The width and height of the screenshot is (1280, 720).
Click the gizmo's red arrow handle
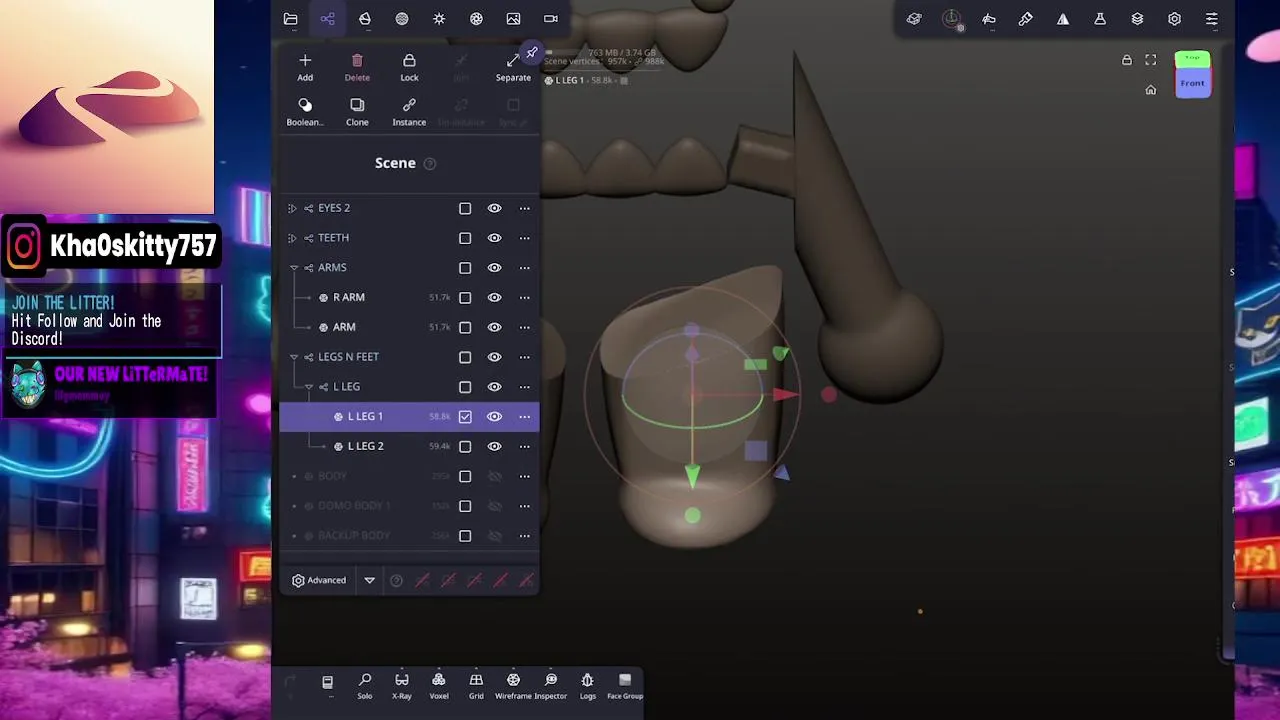click(x=787, y=395)
